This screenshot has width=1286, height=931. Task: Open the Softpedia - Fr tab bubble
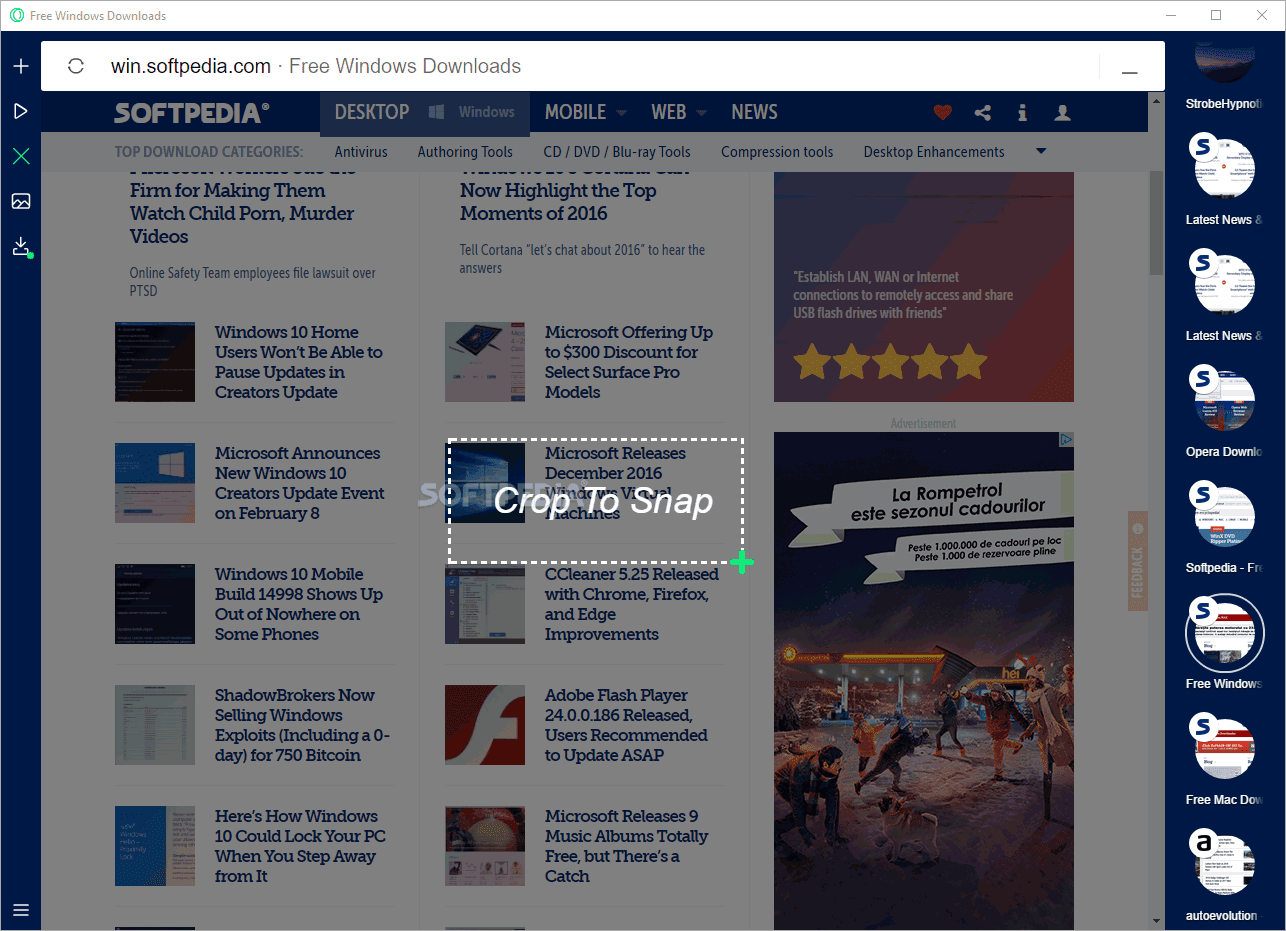1225,517
